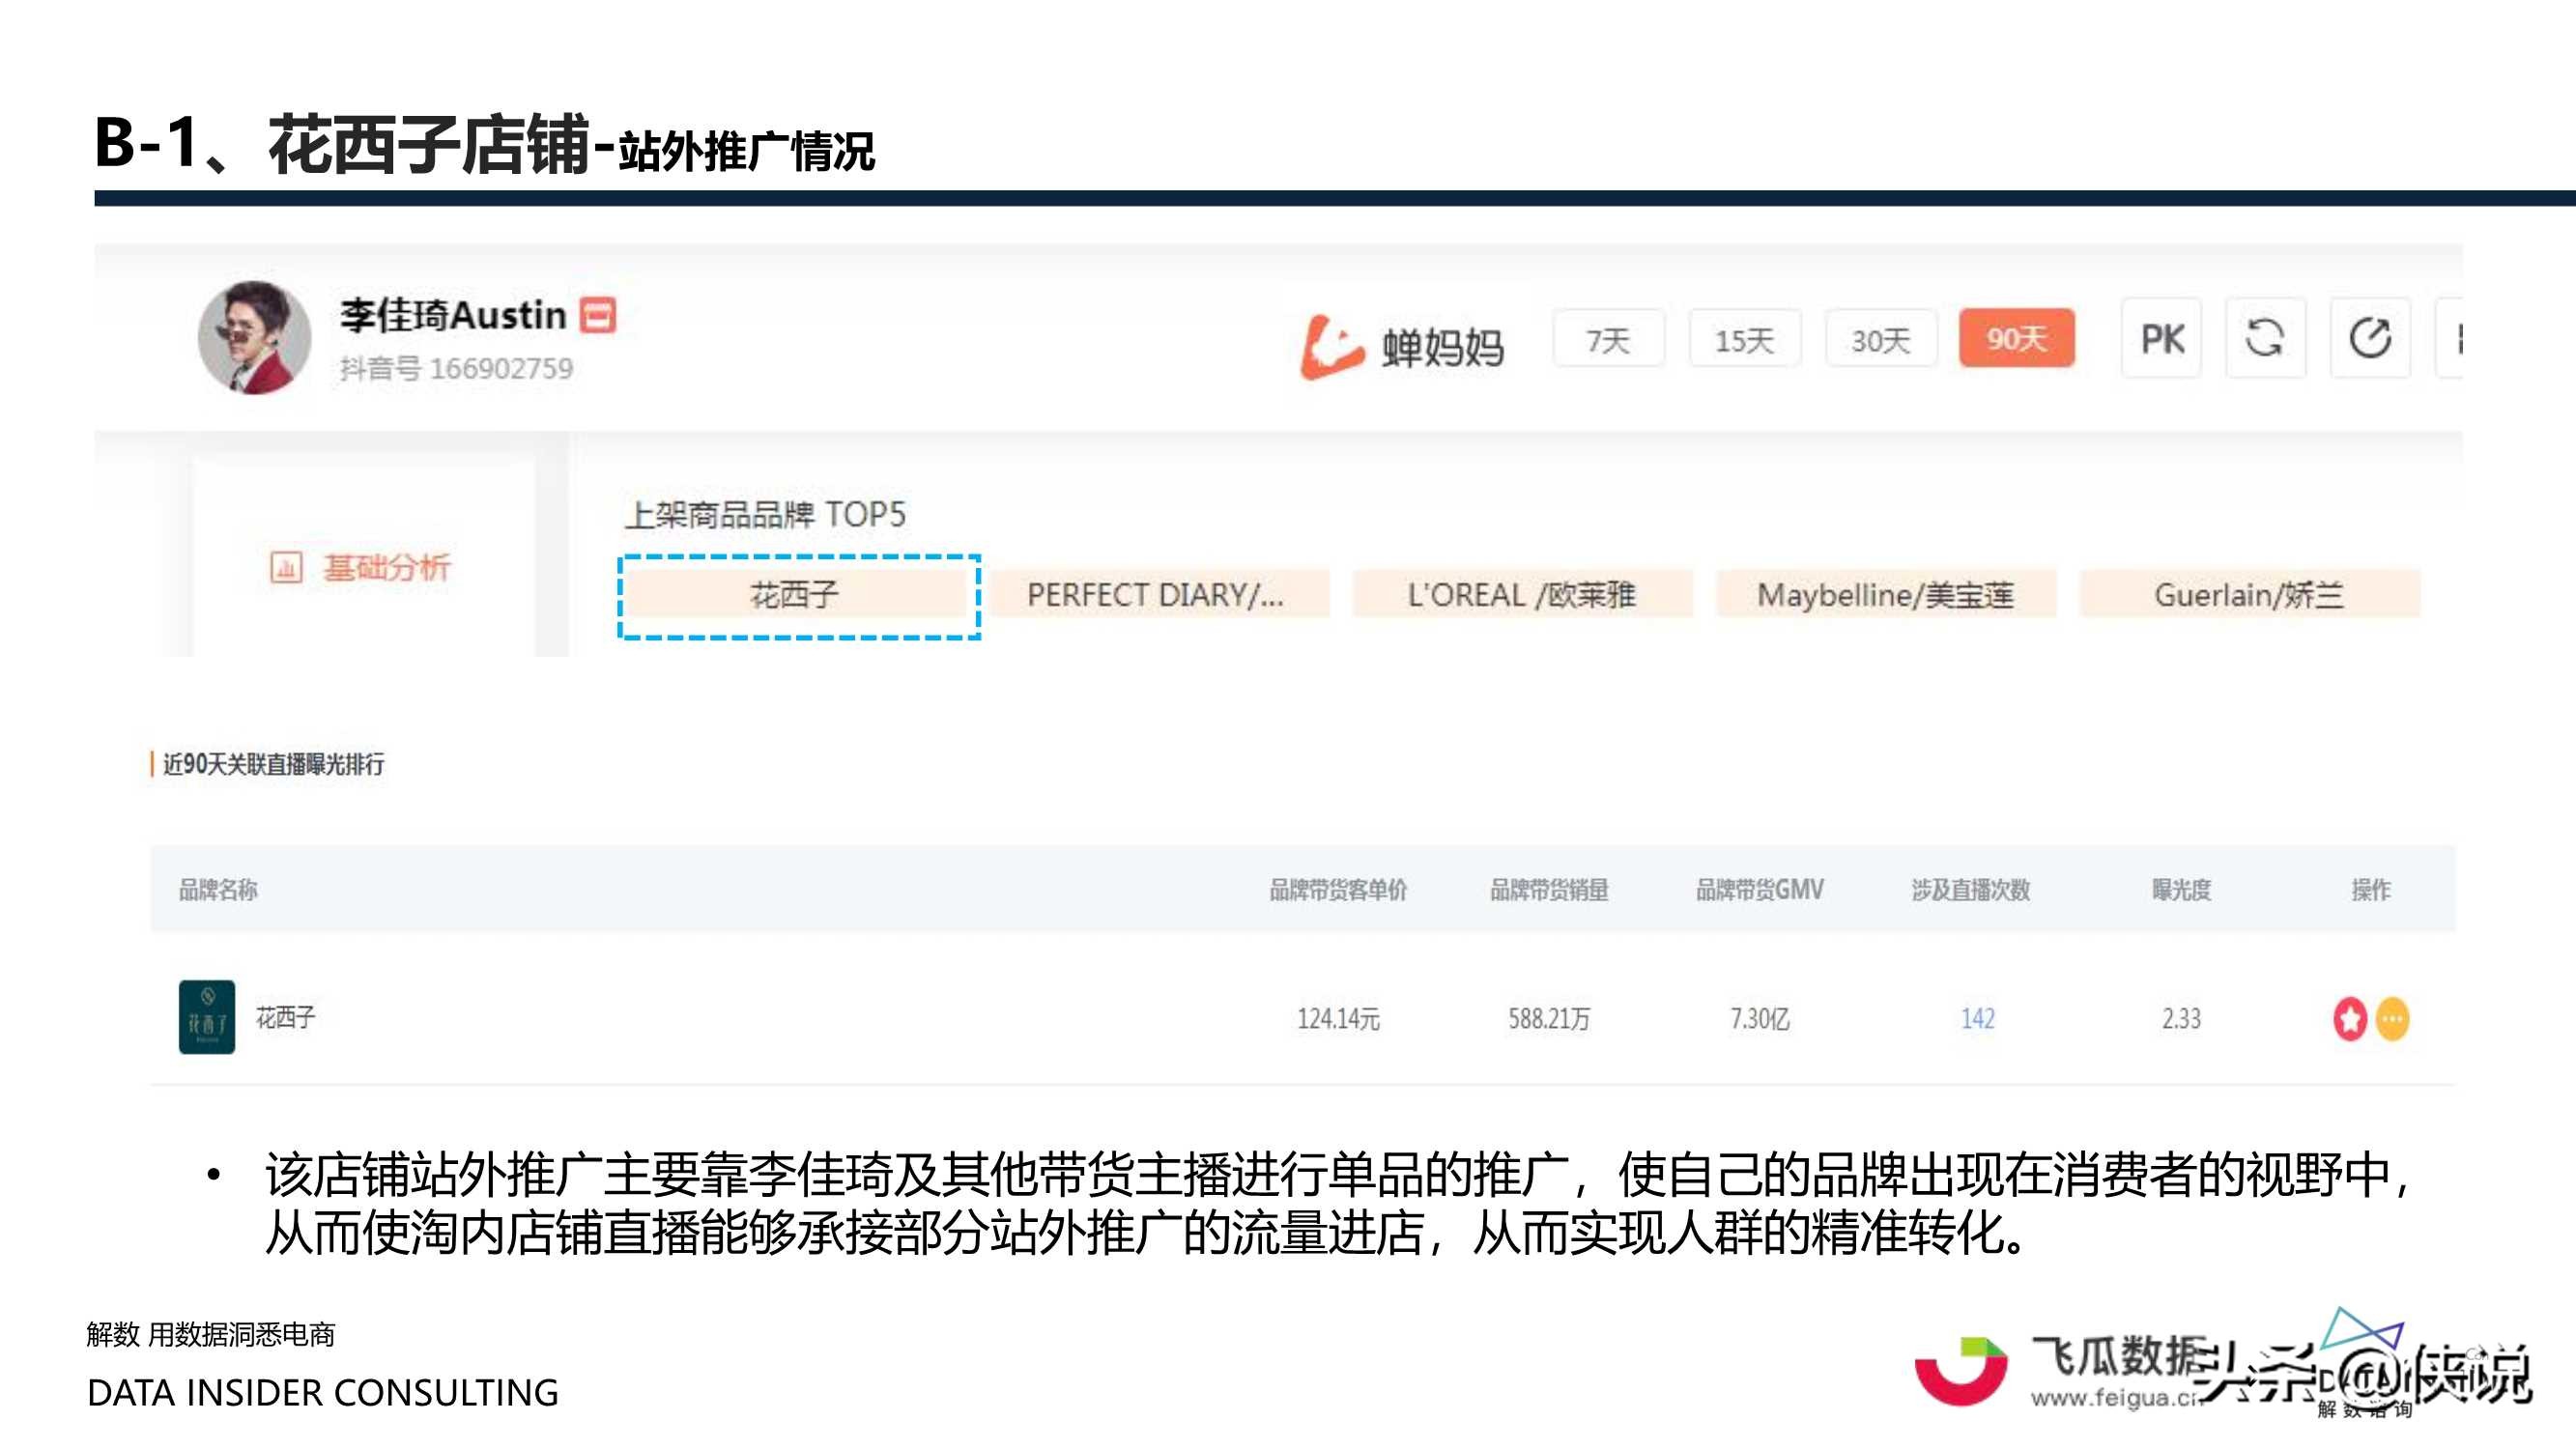The width and height of the screenshot is (2576, 1449).
Task: Select the 7天 time range
Action: (x=1607, y=340)
